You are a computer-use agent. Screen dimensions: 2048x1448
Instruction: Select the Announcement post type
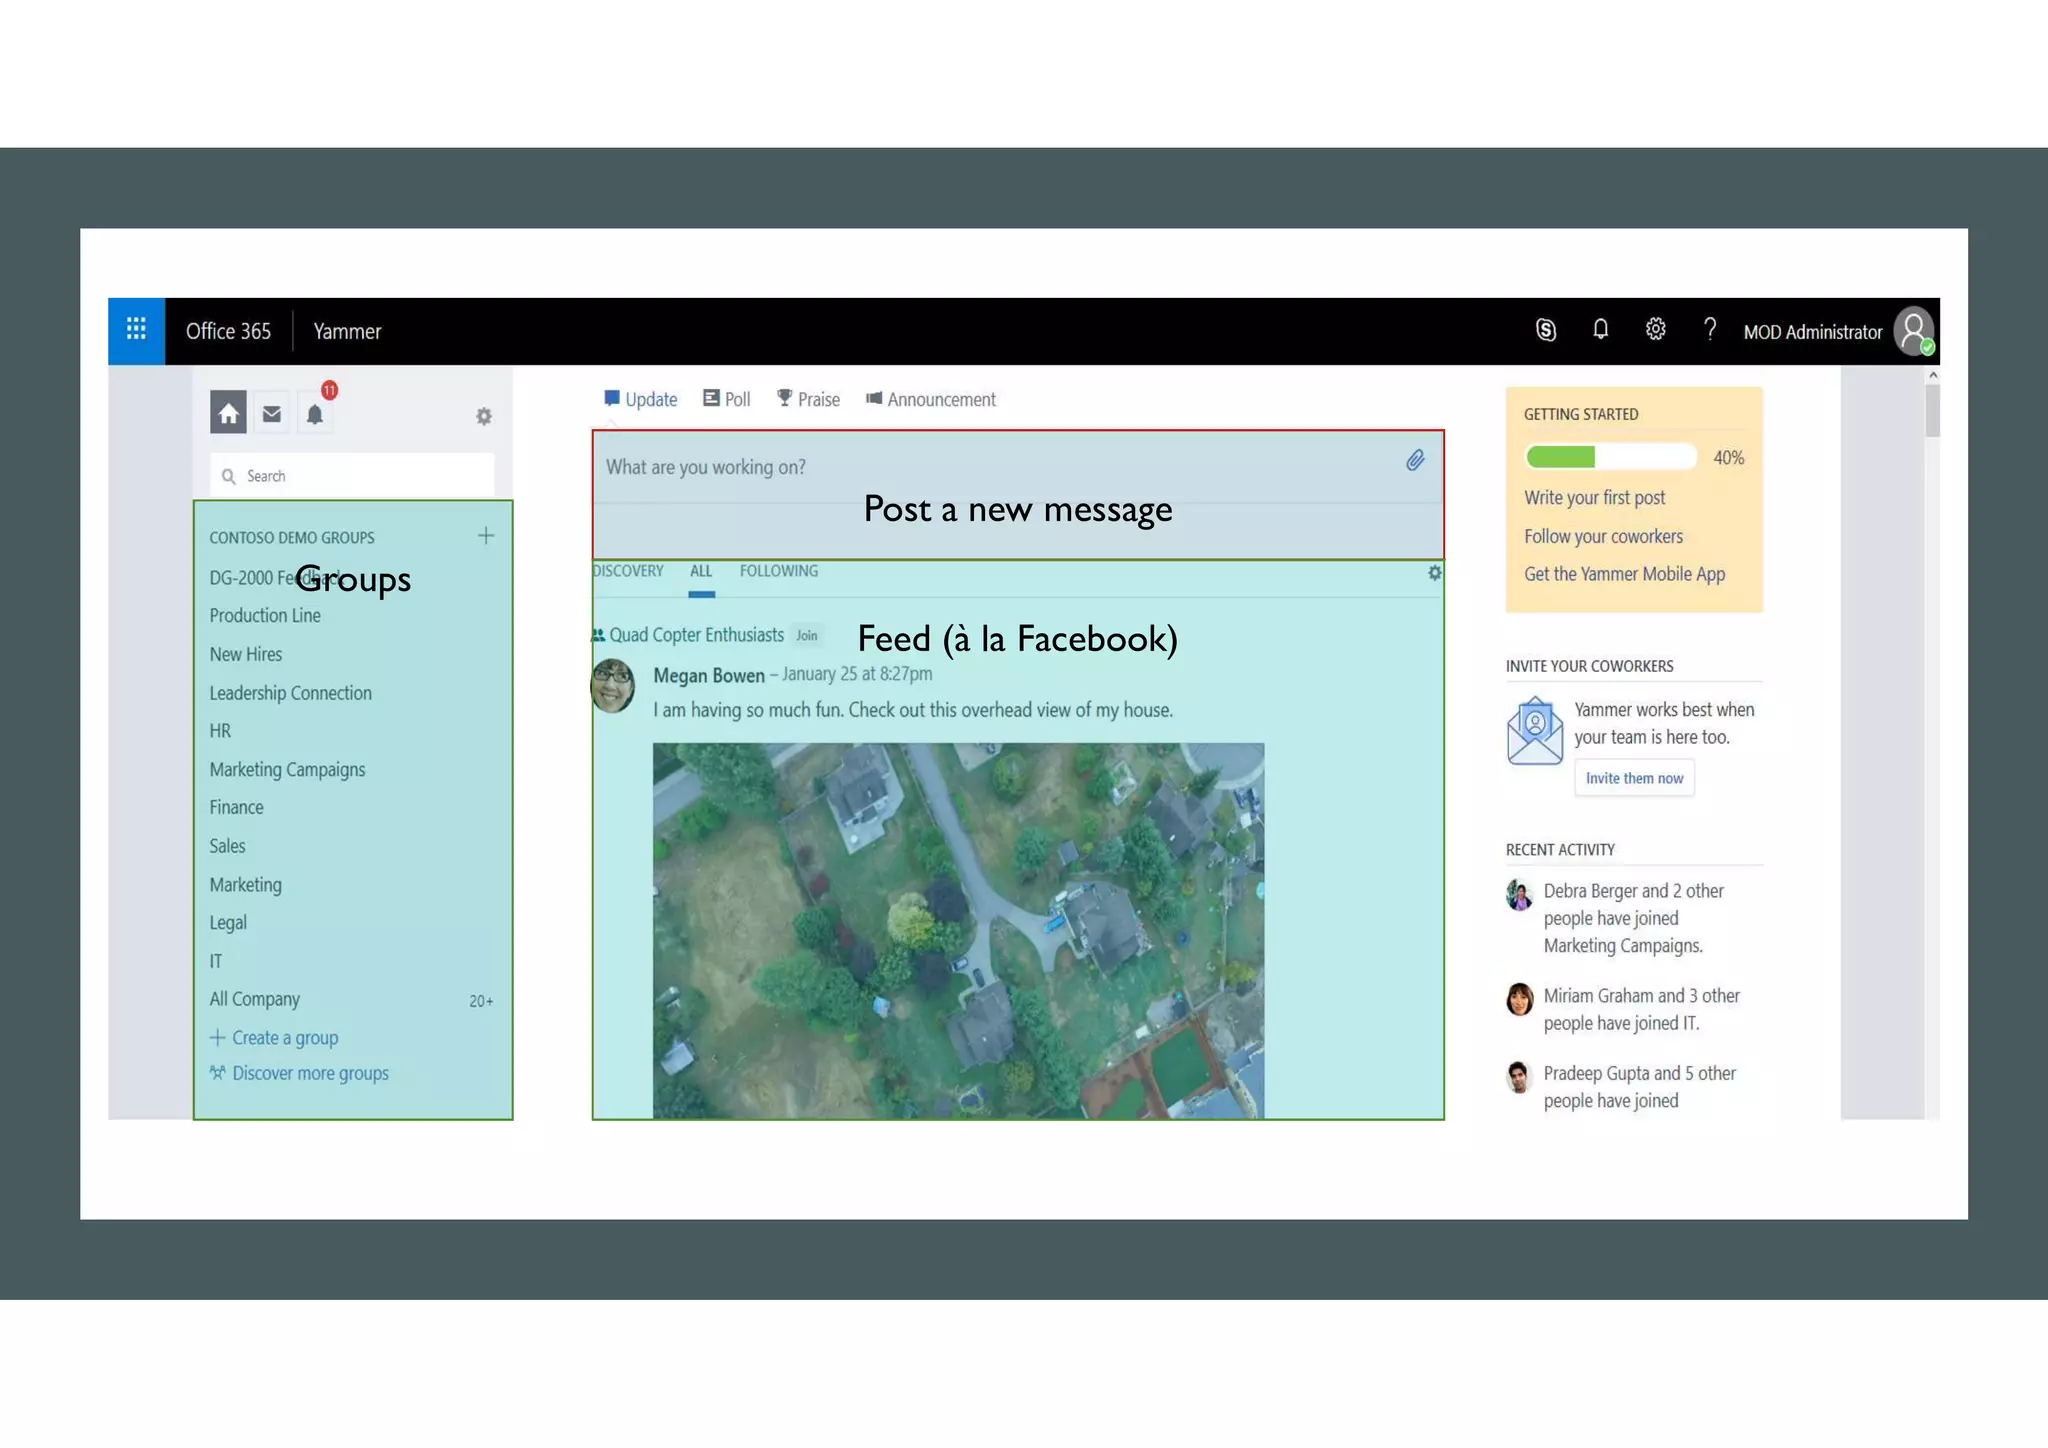(930, 399)
